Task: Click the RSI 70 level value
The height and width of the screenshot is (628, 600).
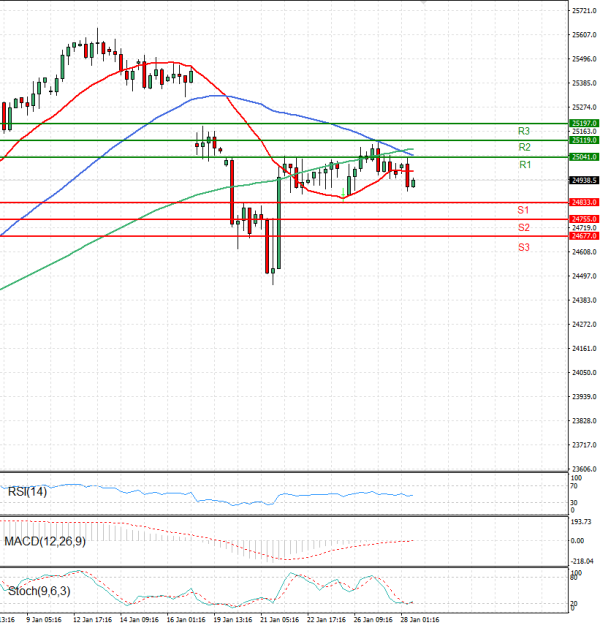Action: tap(574, 486)
